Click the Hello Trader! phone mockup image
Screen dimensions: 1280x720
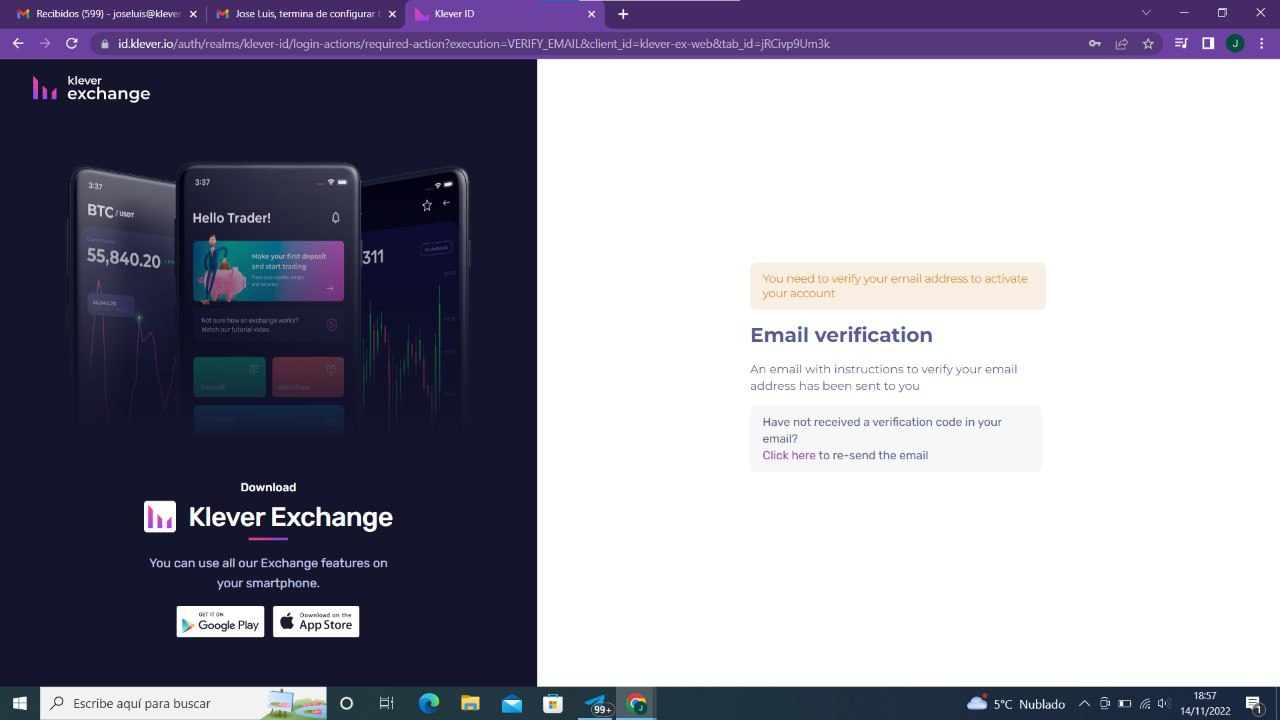268,302
